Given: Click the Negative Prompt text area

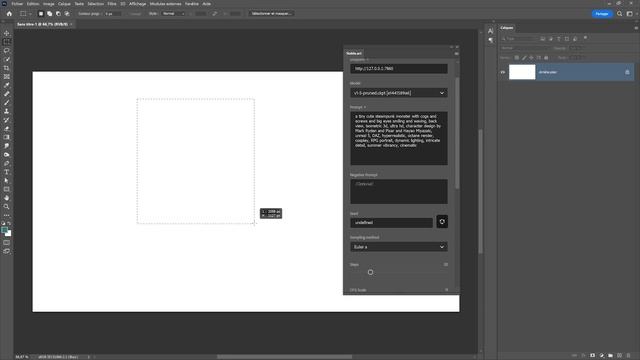Looking at the screenshot, I should tap(399, 191).
